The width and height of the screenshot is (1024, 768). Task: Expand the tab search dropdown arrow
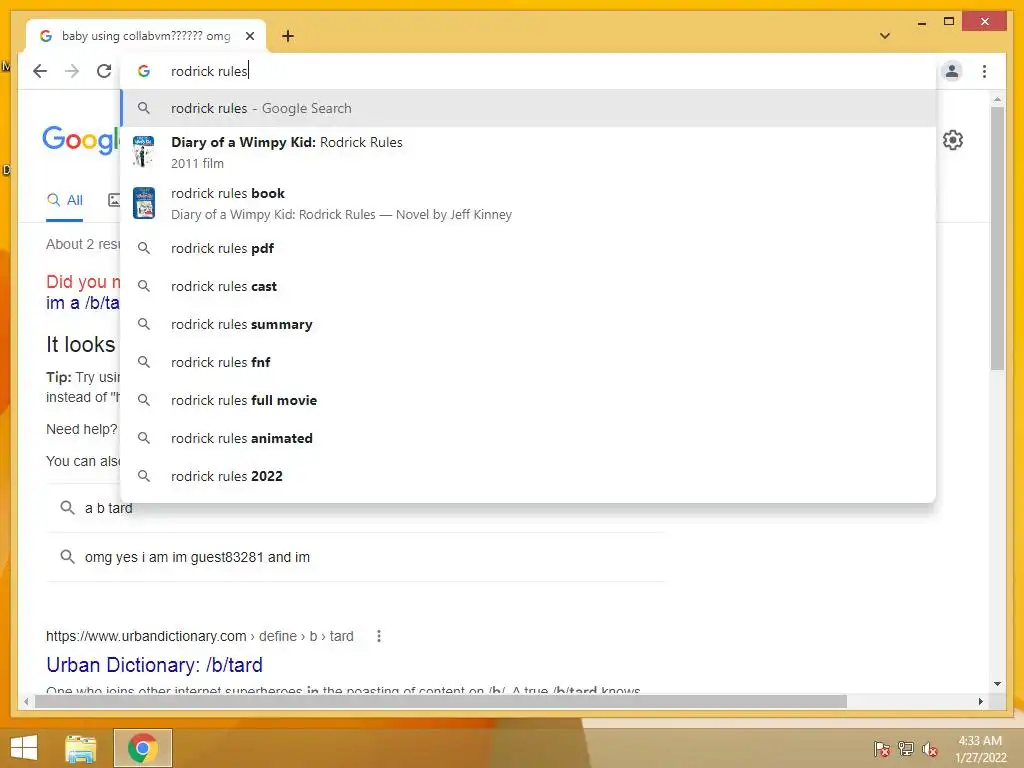(885, 36)
